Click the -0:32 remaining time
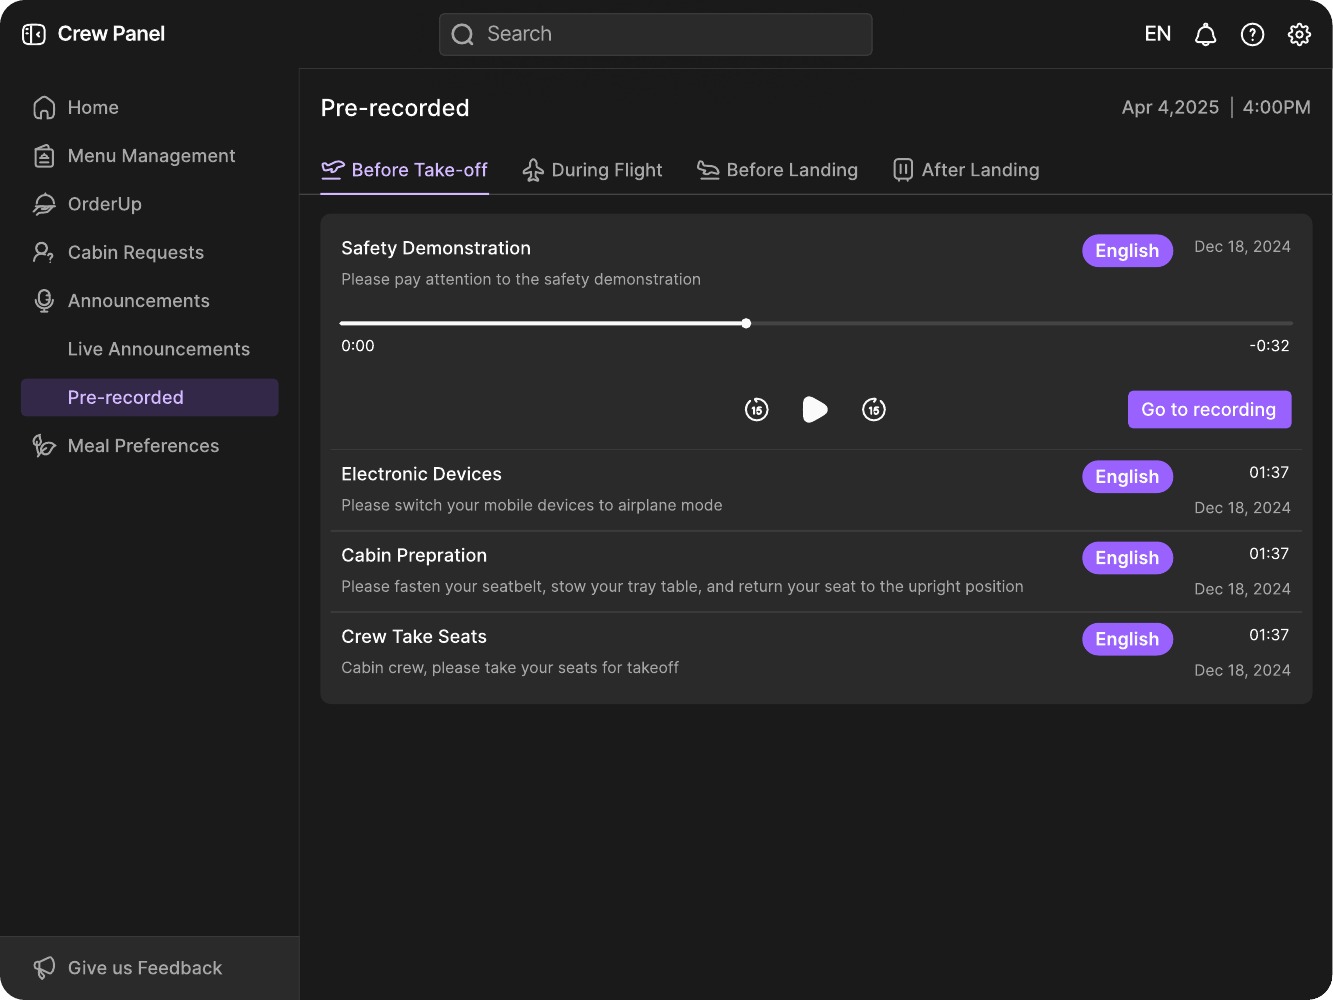This screenshot has width=1333, height=1000. [x=1269, y=346]
